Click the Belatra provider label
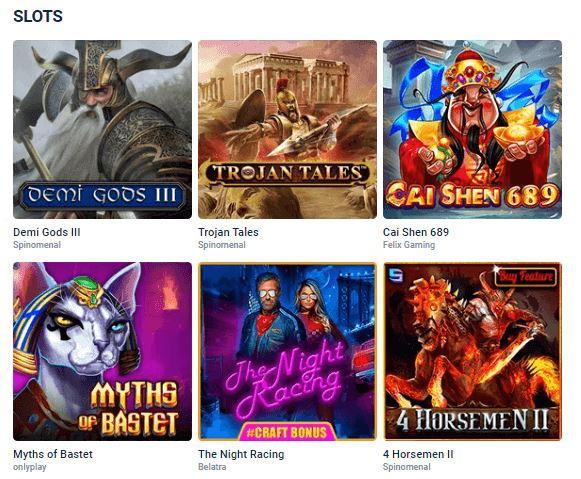Image resolution: width=581 pixels, height=479 pixels. [212, 467]
